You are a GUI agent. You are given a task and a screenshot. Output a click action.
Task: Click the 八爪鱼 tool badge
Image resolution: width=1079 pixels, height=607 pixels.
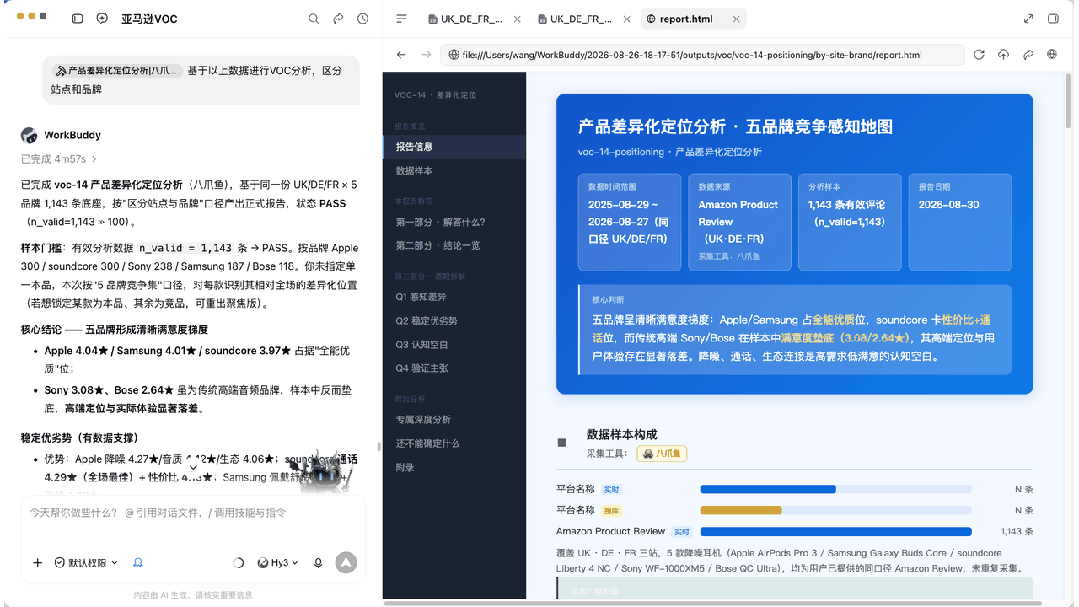pyautogui.click(x=661, y=454)
